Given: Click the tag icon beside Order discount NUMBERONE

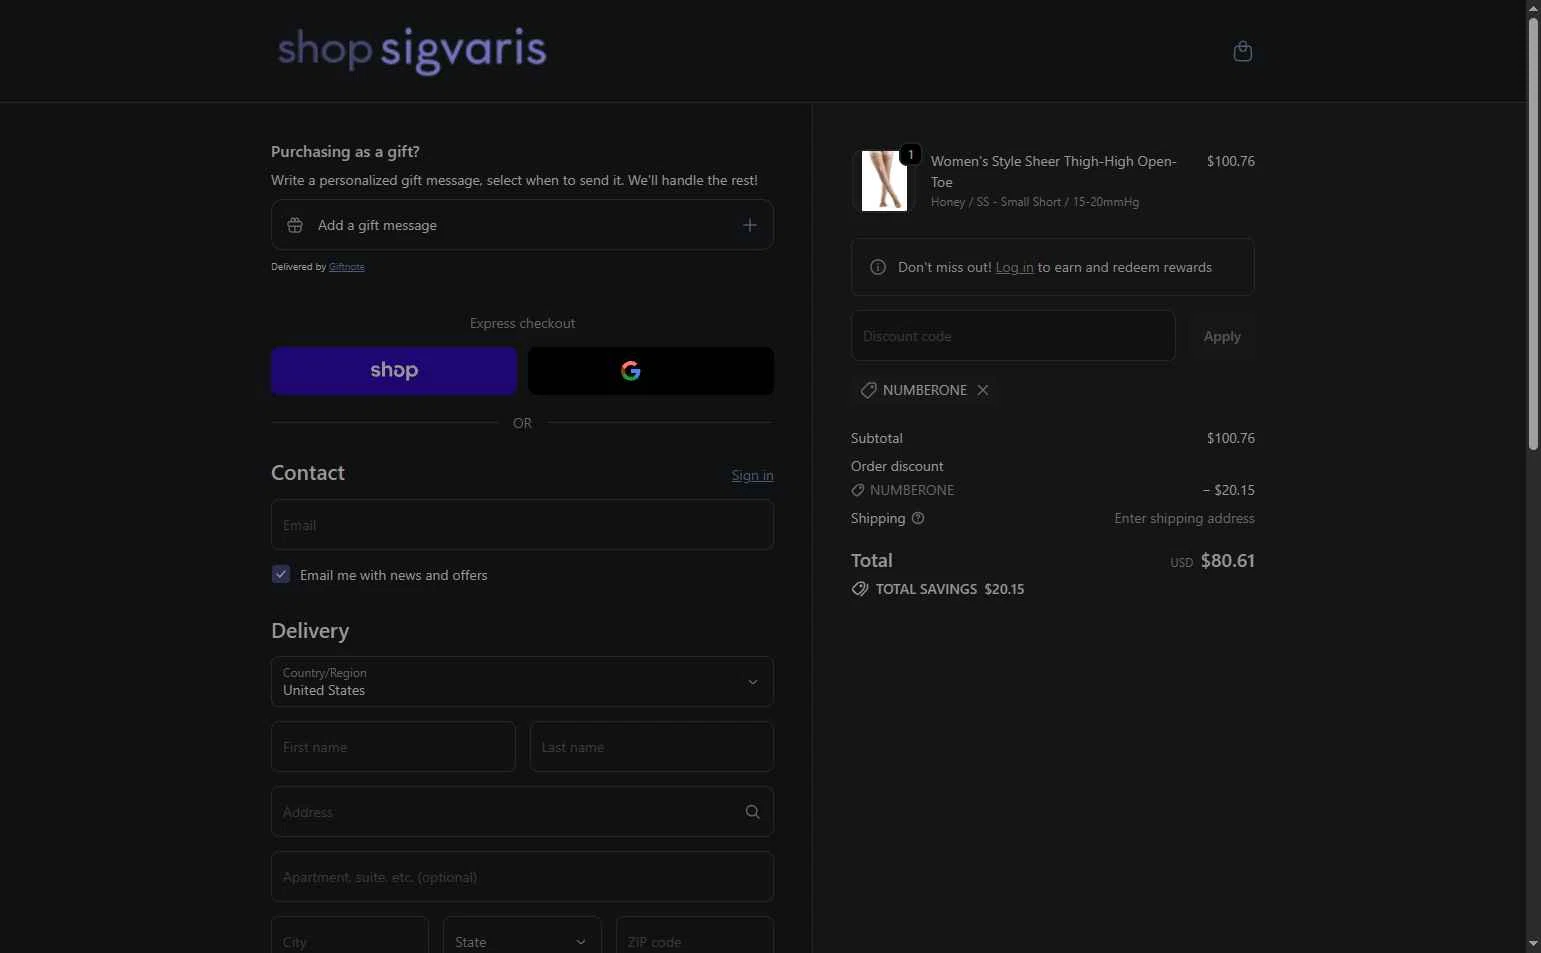Looking at the screenshot, I should pos(857,490).
